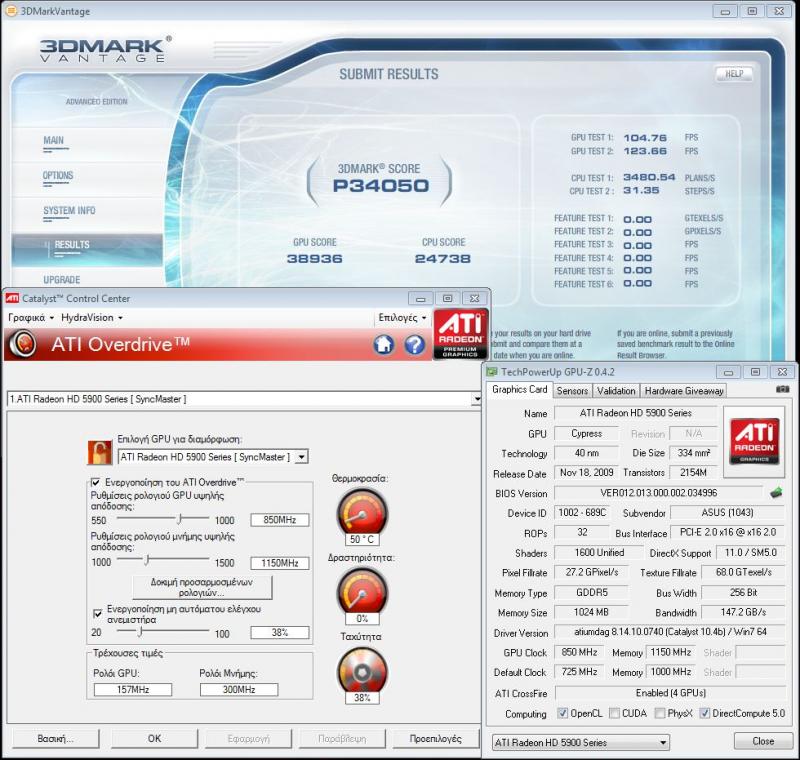Toggle the manual fan control checkbox
Viewport: 800px width, 760px height.
(x=97, y=613)
